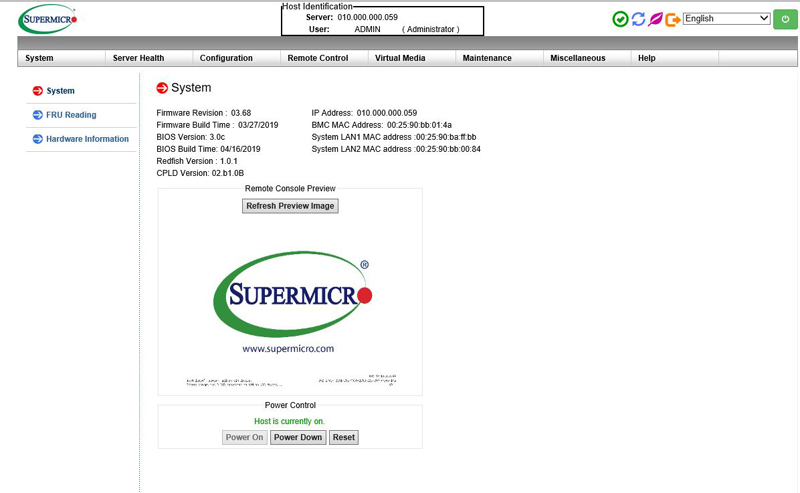Screen dimensions: 800x493
Task: Click the System LAN2 MAC address line
Action: click(396, 149)
